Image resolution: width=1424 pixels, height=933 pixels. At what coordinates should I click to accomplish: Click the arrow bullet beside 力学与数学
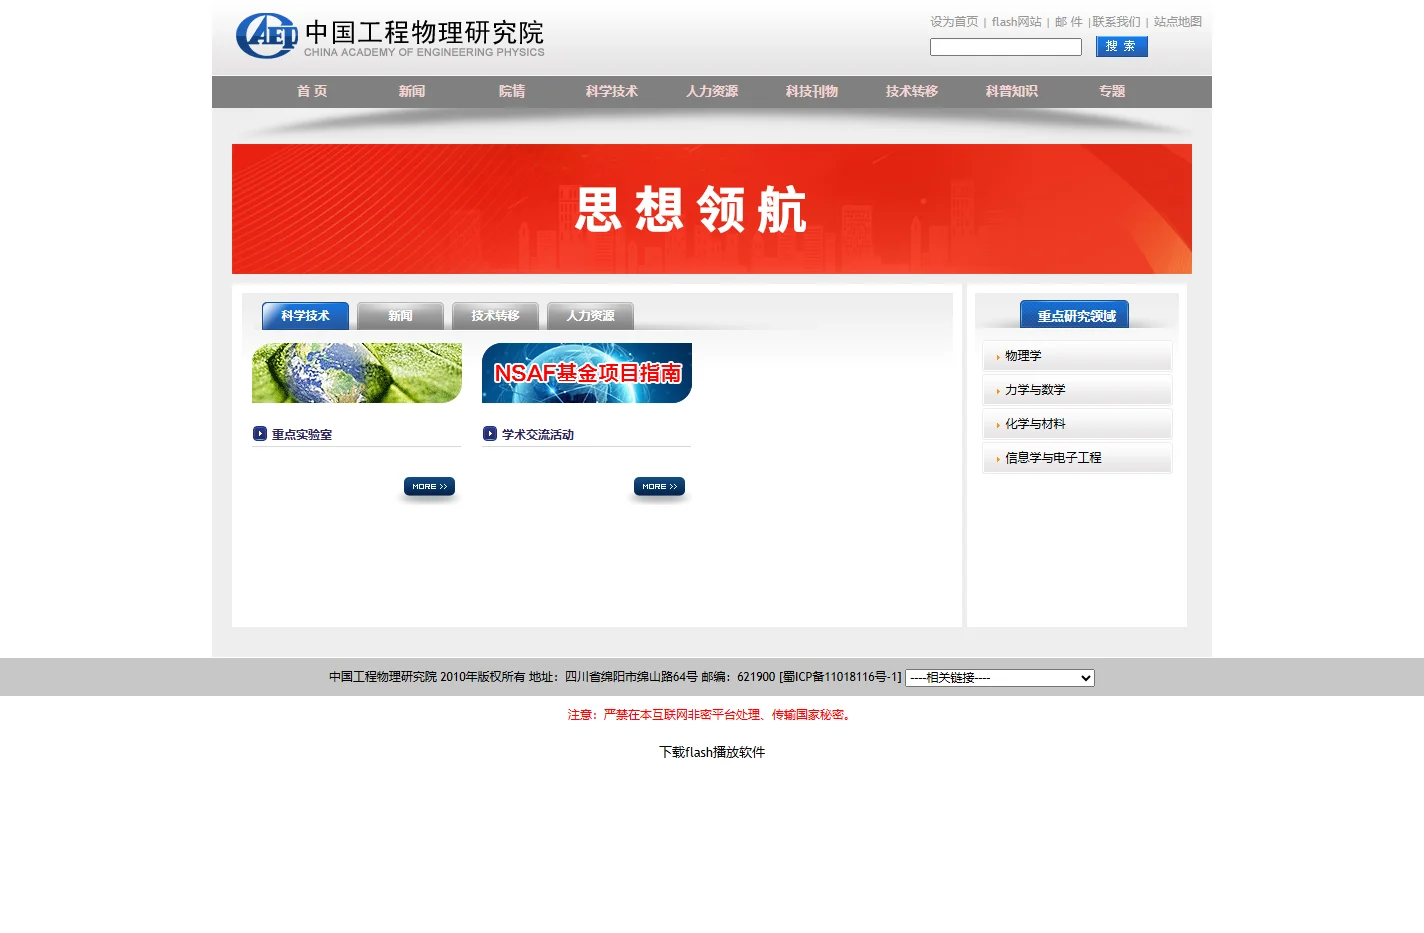click(x=998, y=391)
